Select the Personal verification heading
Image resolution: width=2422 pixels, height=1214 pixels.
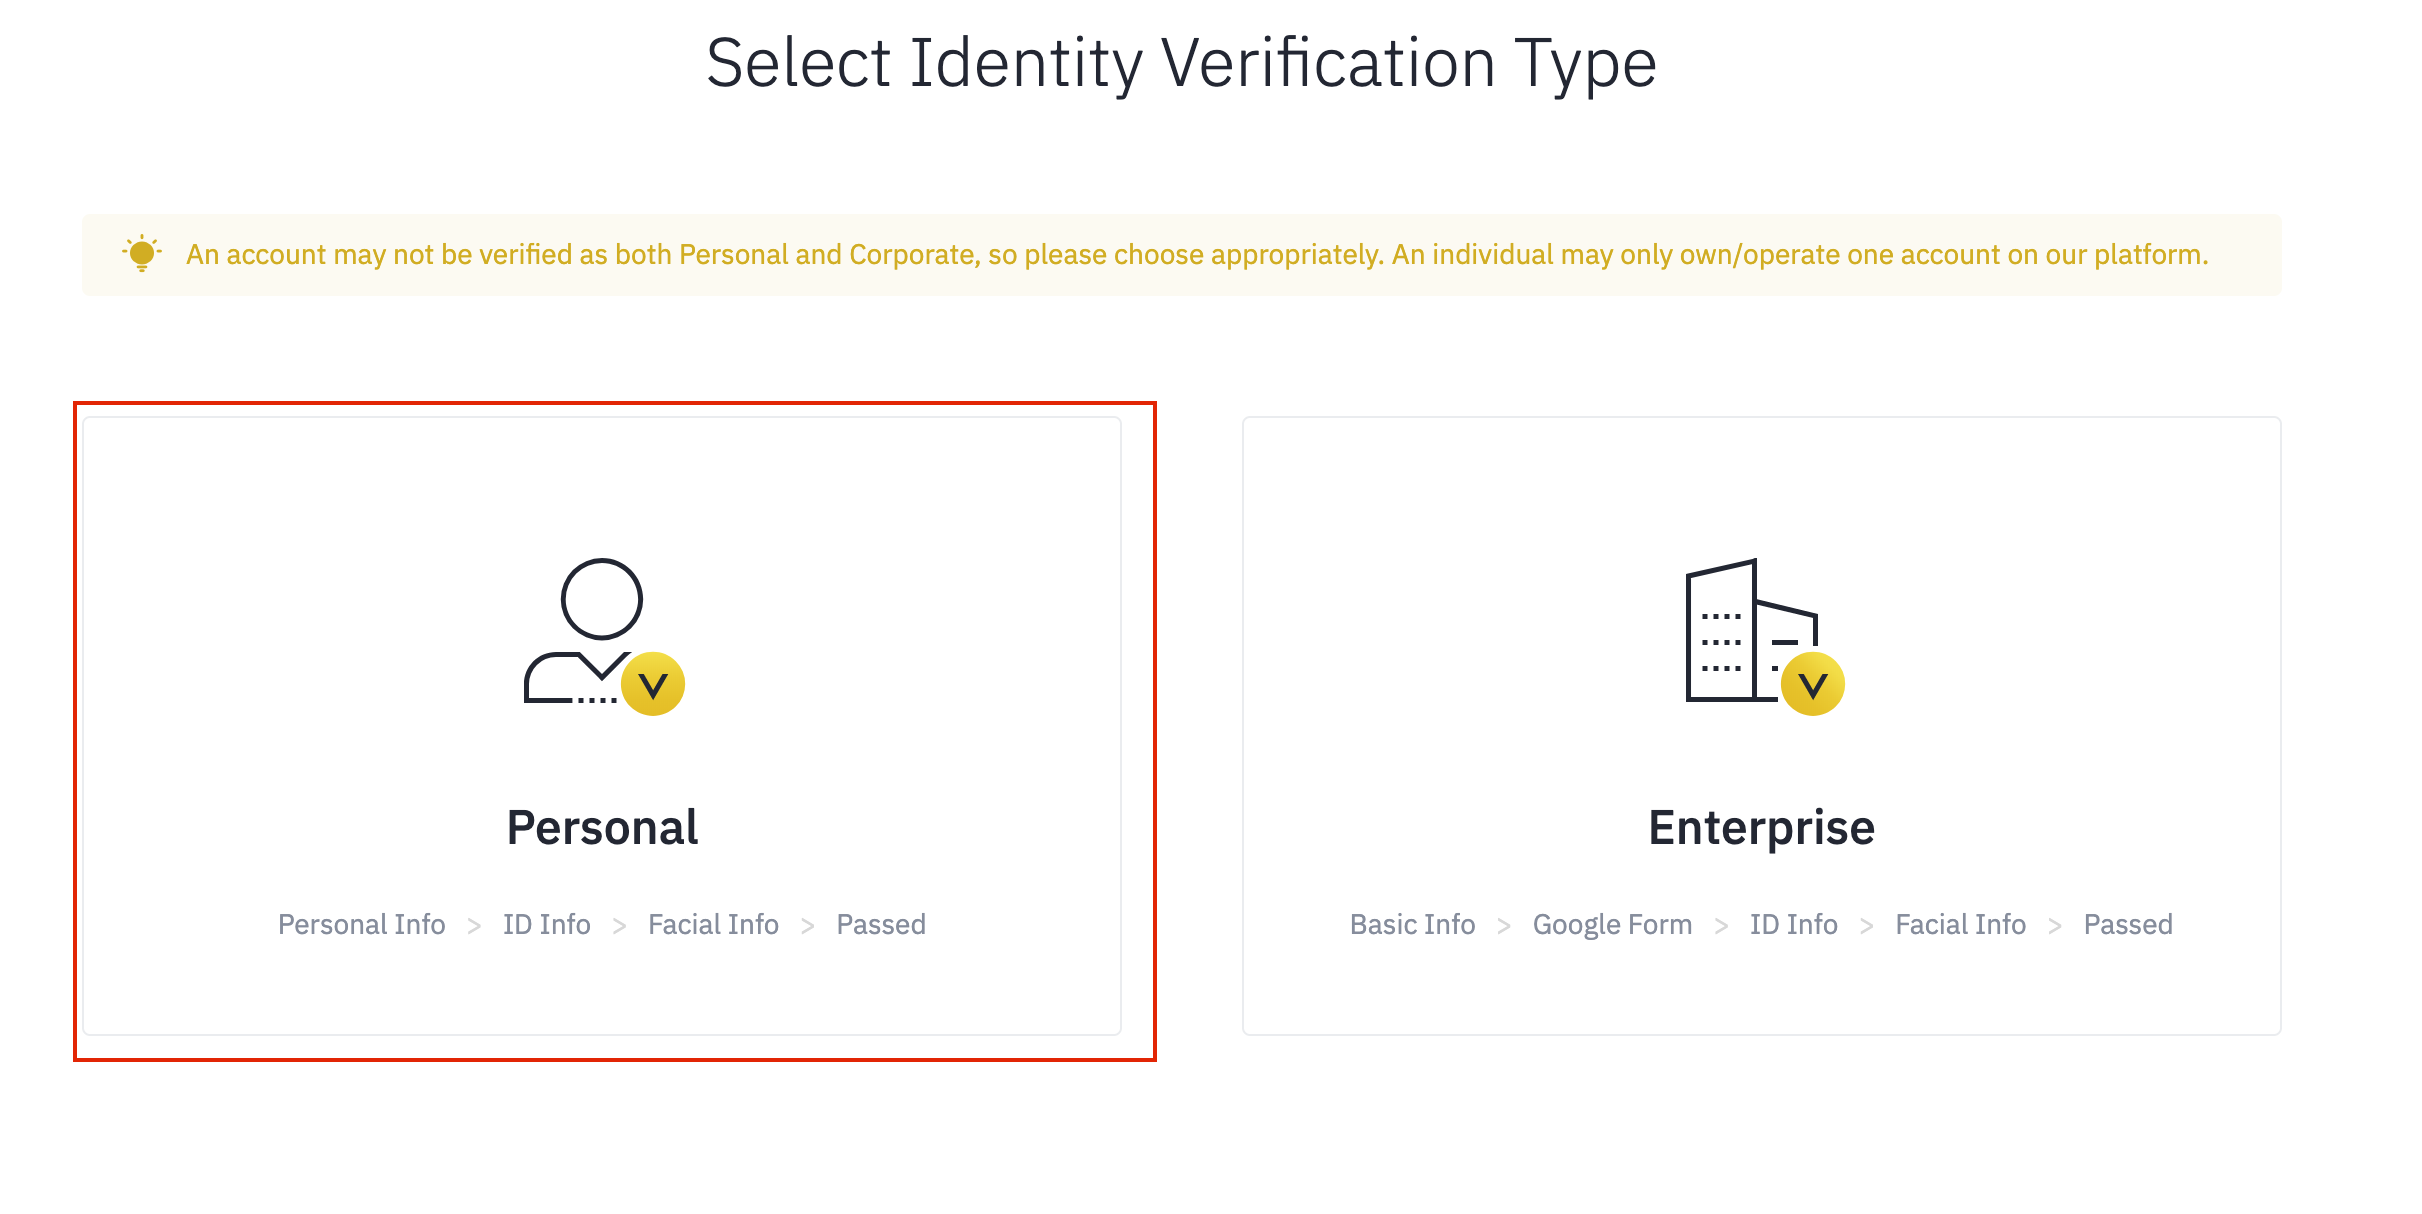tap(602, 828)
